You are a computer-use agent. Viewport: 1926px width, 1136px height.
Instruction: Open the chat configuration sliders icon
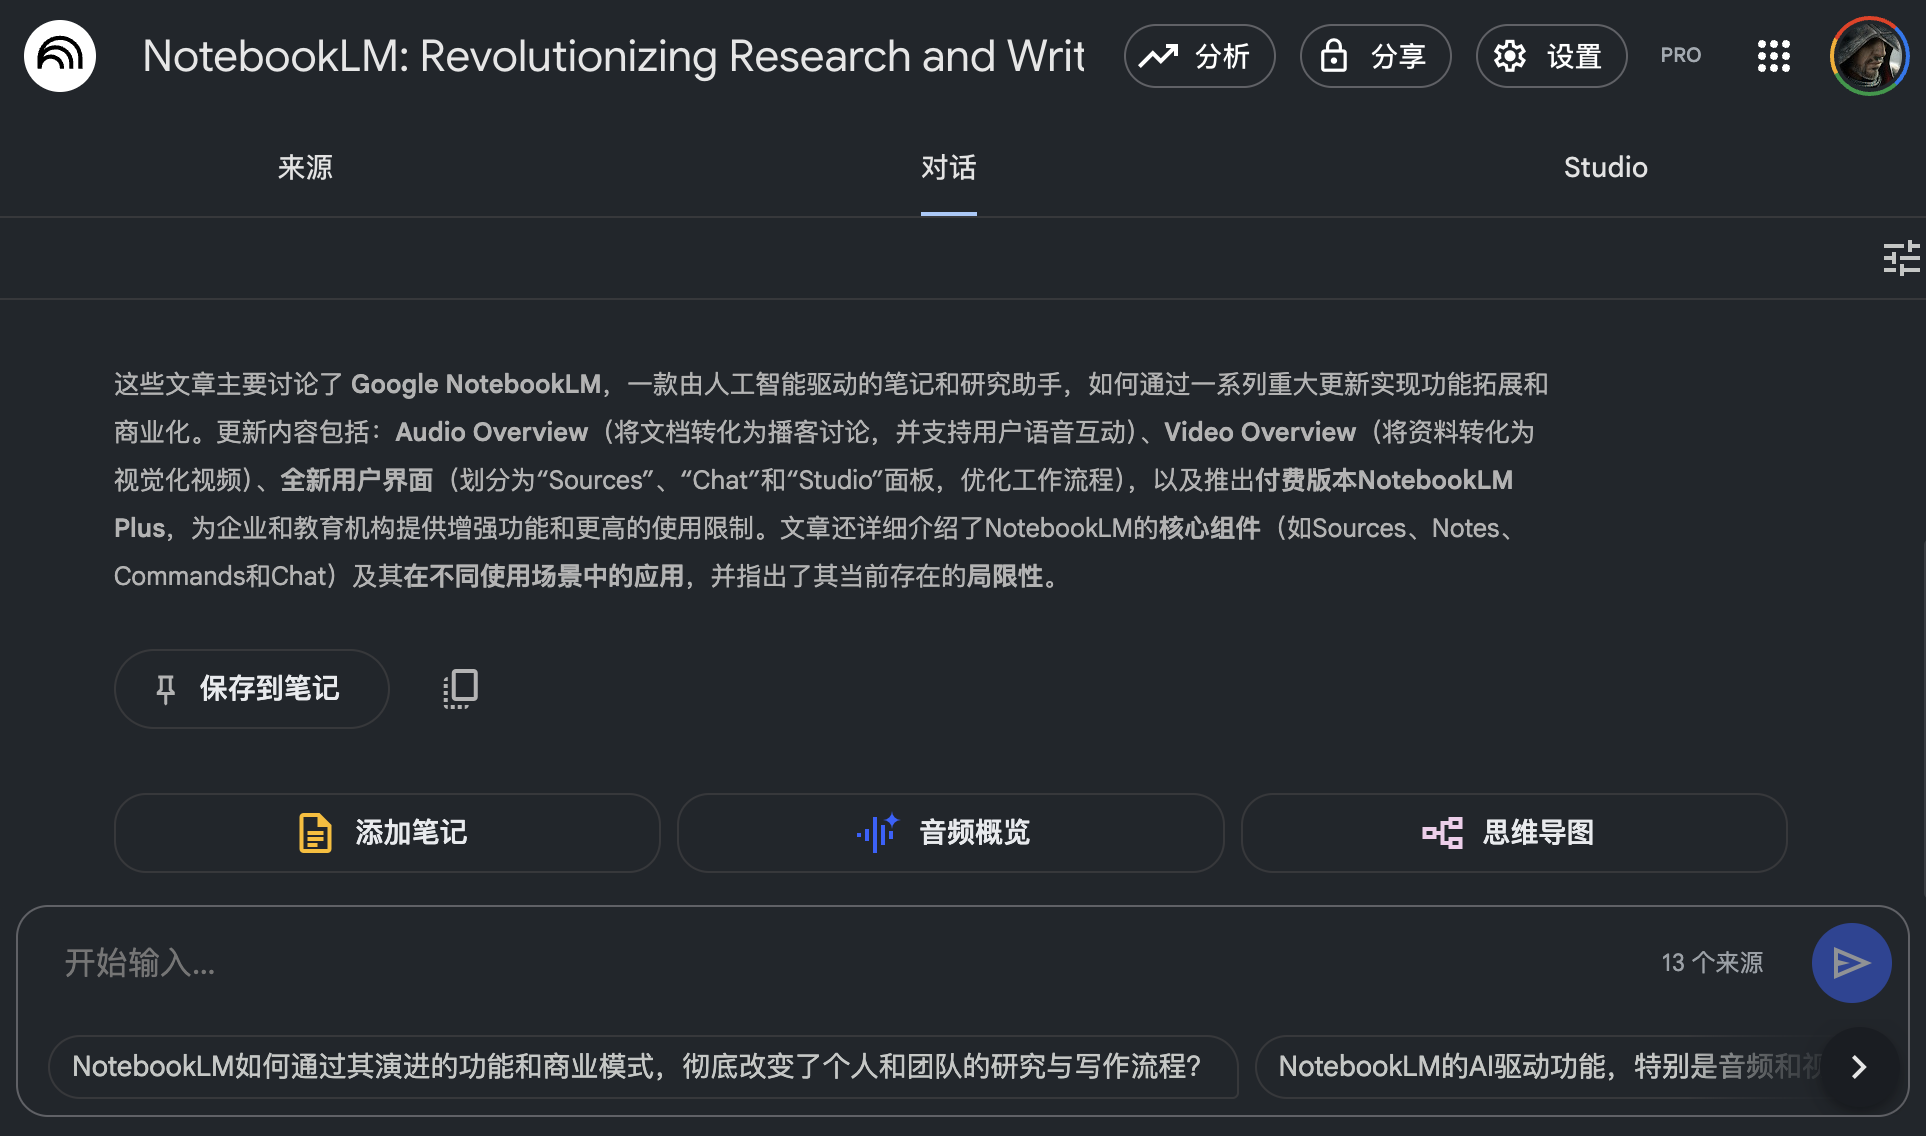coord(1901,258)
